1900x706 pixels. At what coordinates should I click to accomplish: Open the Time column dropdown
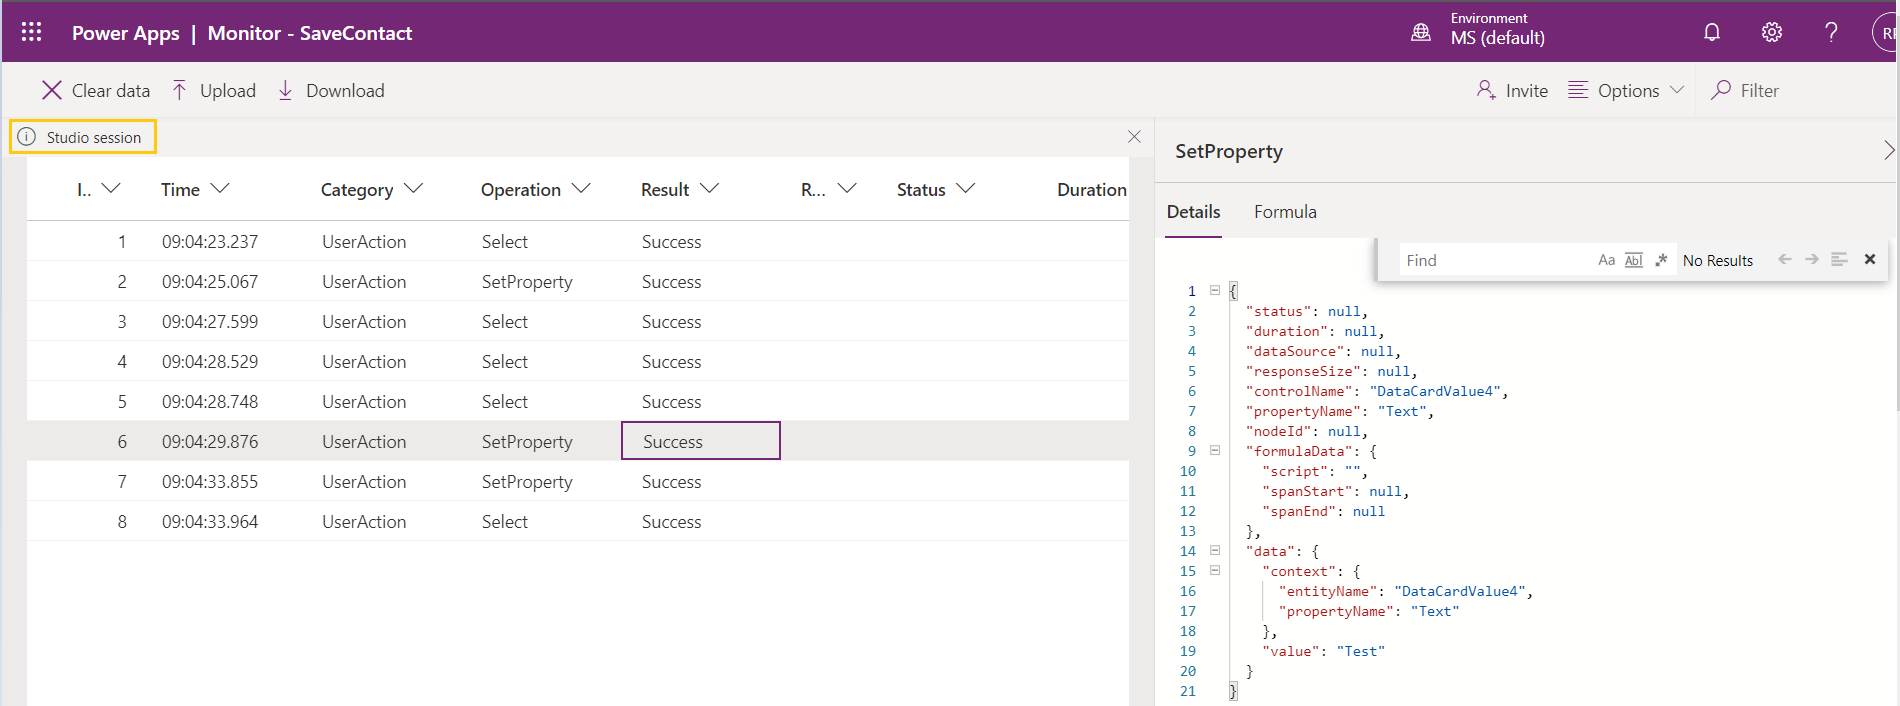tap(220, 189)
